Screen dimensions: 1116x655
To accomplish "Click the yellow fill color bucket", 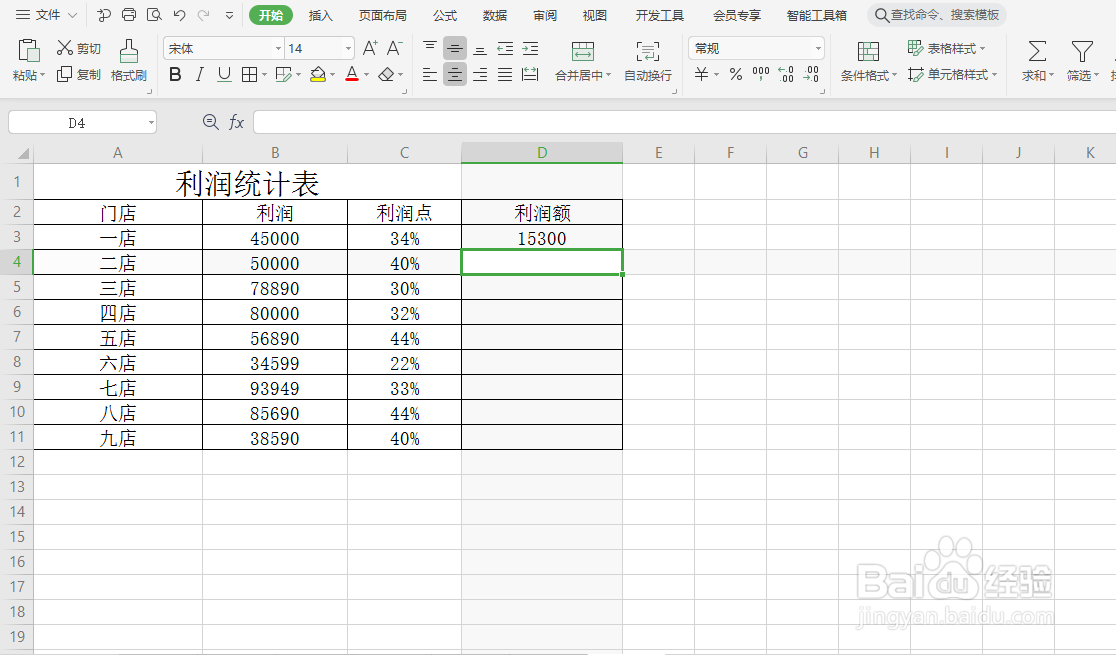I will click(x=318, y=74).
